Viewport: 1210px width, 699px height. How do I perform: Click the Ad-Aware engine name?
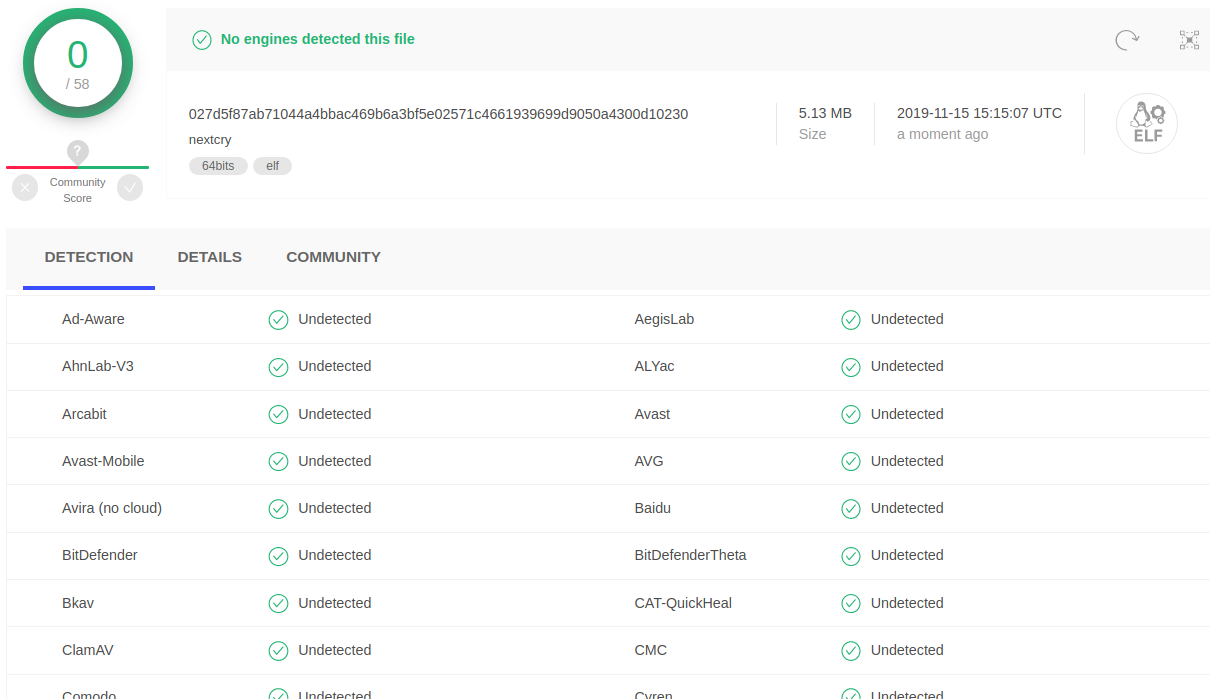coord(93,319)
